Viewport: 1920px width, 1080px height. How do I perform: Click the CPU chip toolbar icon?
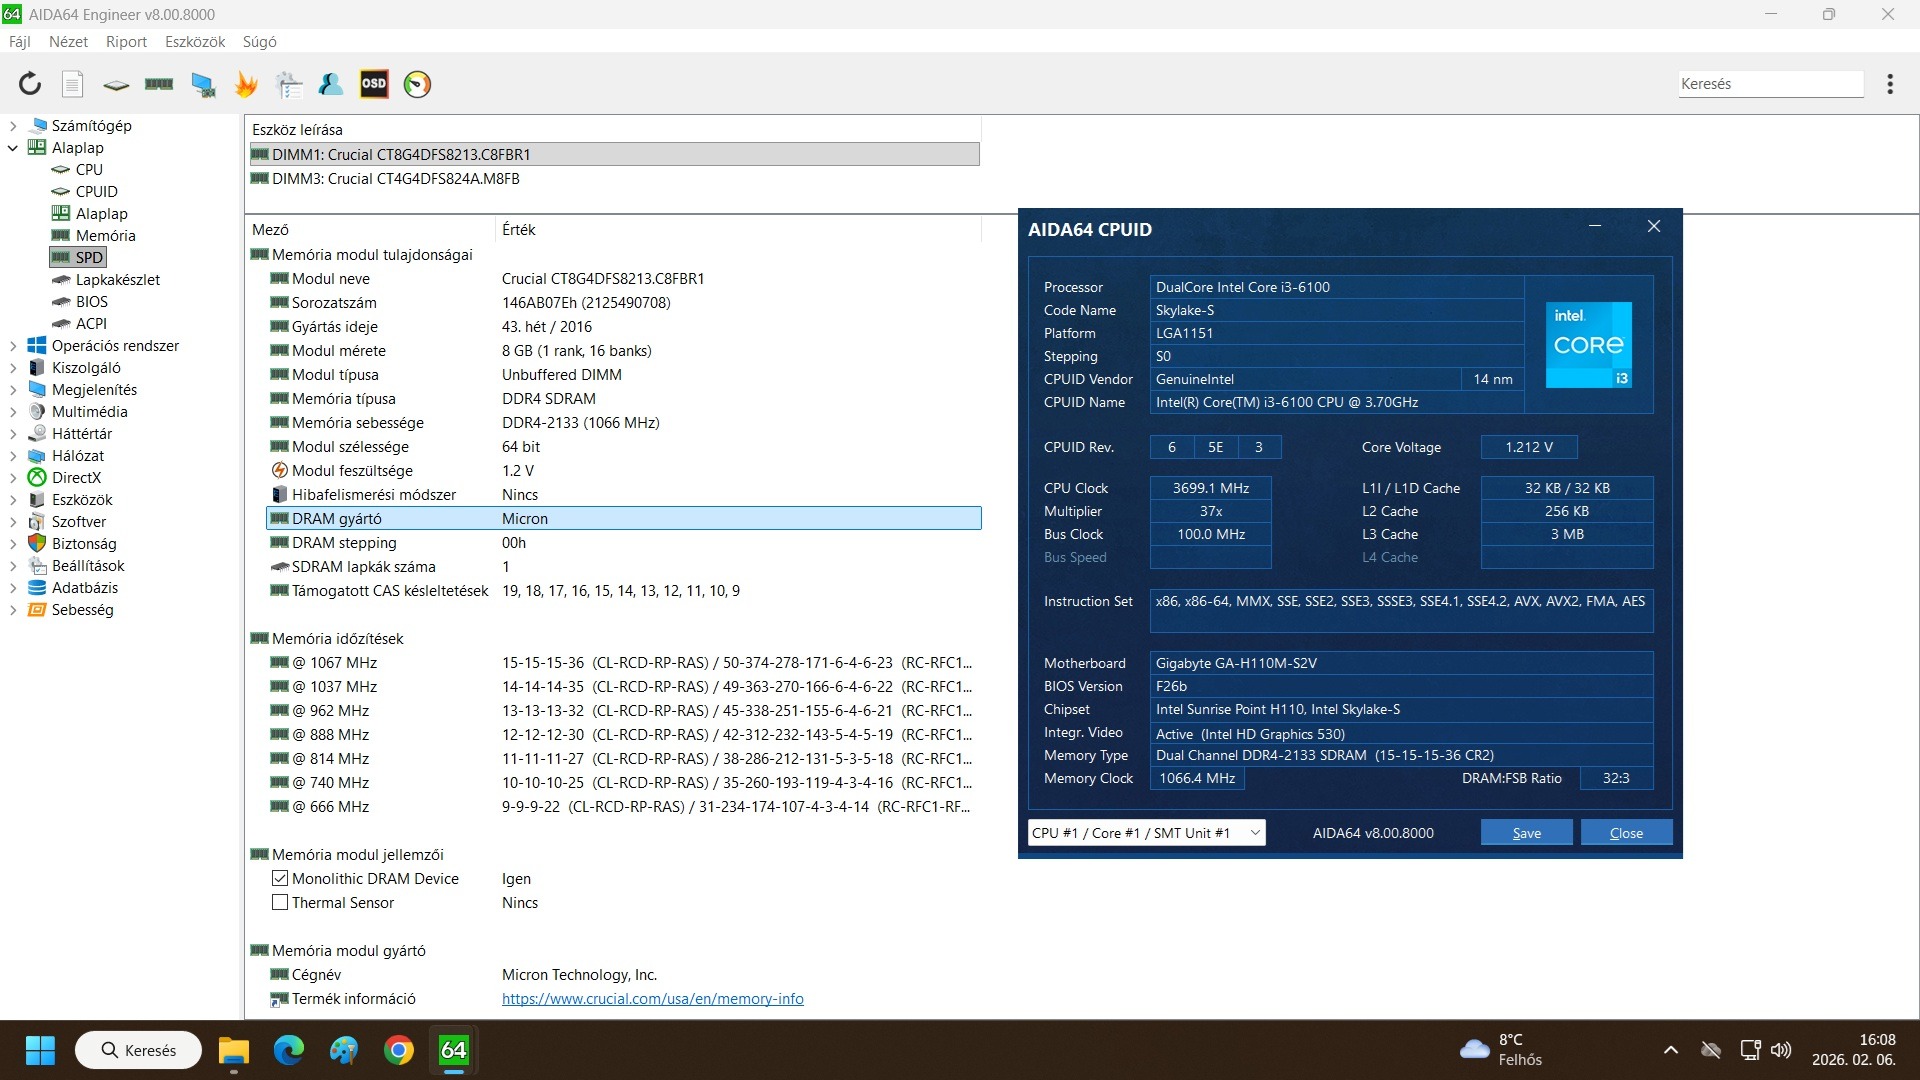coord(116,85)
